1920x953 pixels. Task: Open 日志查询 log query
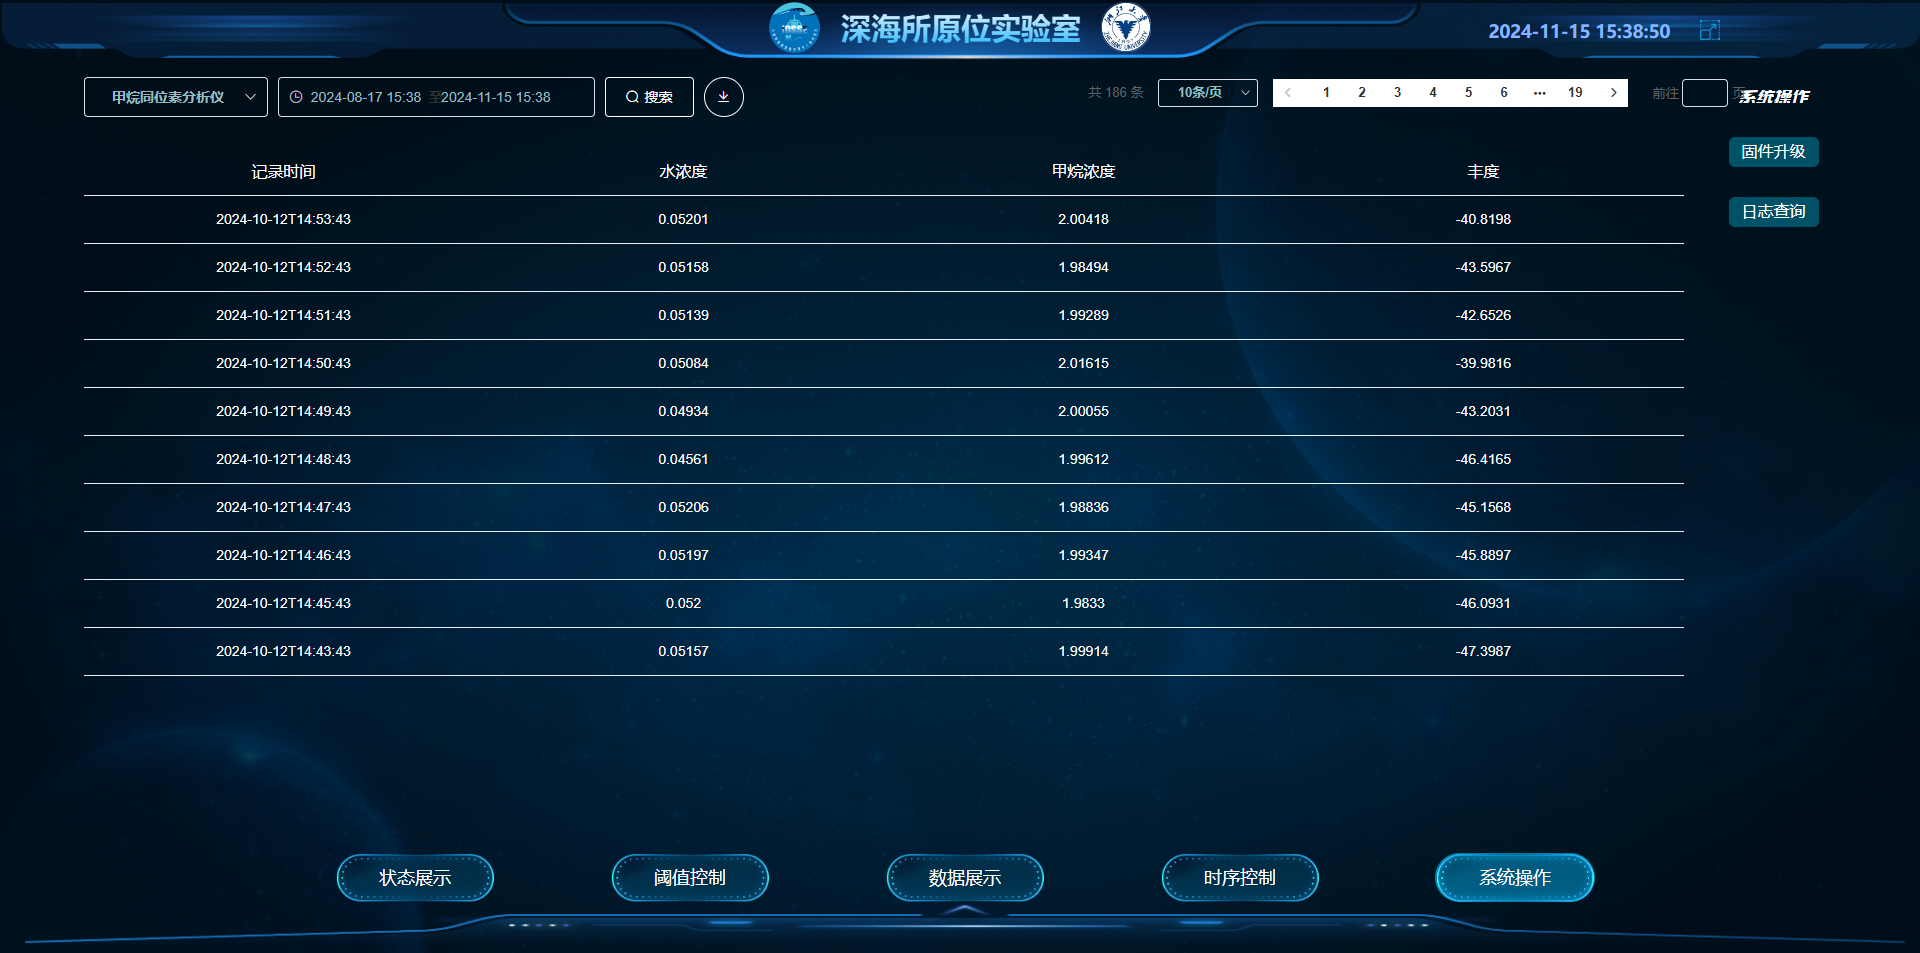coord(1773,212)
